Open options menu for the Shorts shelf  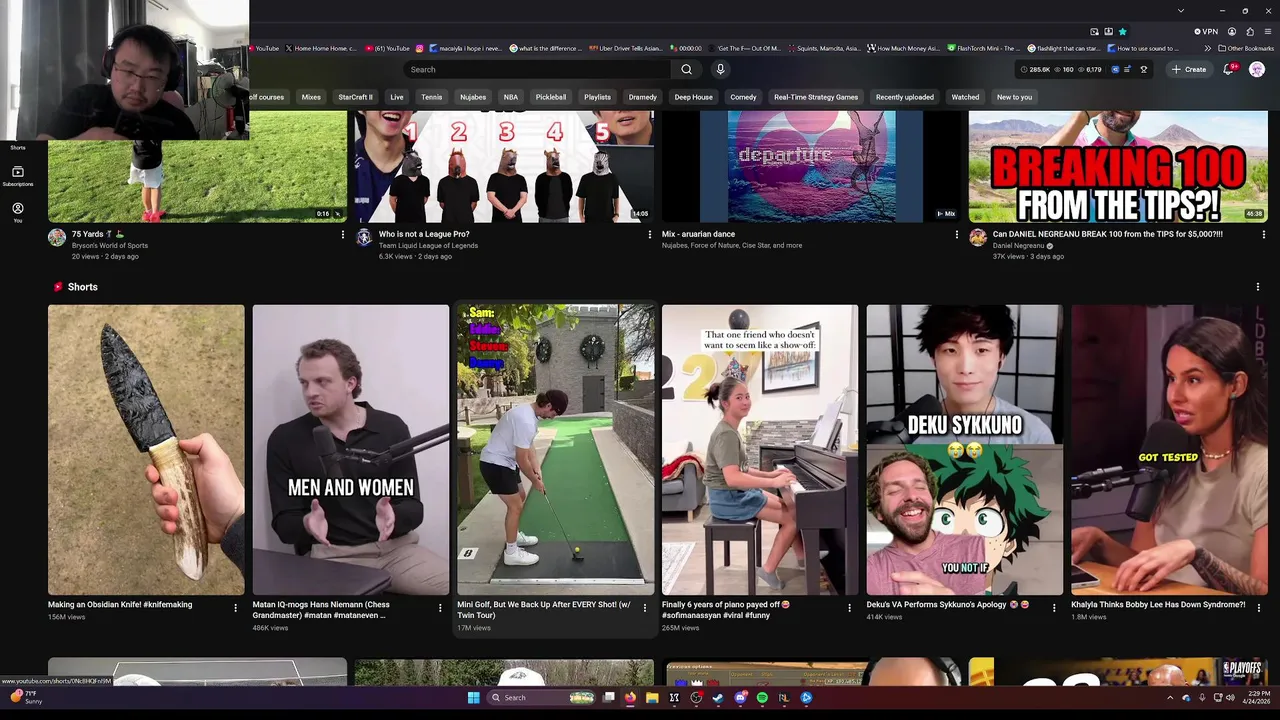pos(1257,287)
